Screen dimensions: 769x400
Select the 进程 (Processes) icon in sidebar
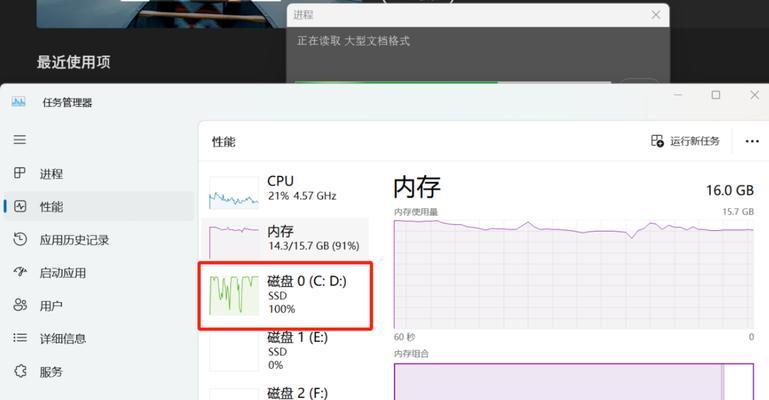20,173
